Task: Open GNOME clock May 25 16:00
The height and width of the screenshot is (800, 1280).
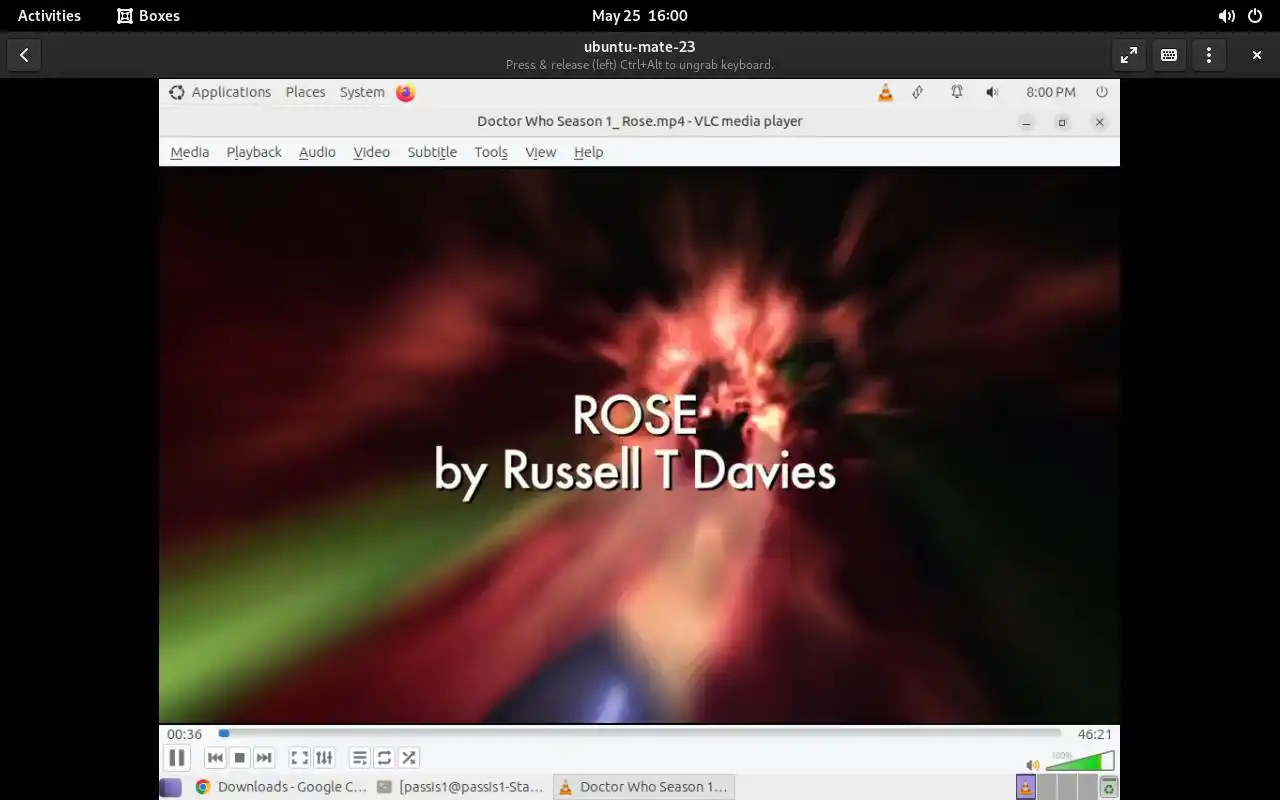Action: coord(640,15)
